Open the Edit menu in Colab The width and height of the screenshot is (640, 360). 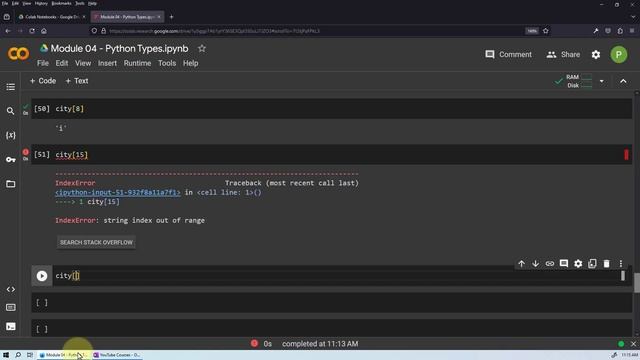pyautogui.click(x=62, y=63)
